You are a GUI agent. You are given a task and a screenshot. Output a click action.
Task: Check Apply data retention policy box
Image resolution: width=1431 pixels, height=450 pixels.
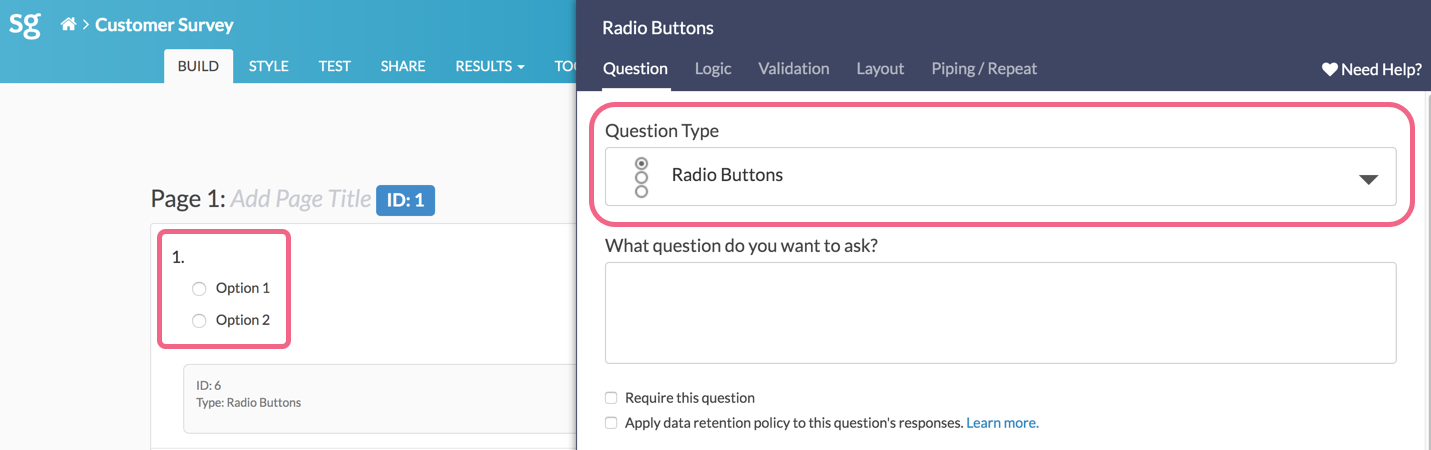click(611, 423)
